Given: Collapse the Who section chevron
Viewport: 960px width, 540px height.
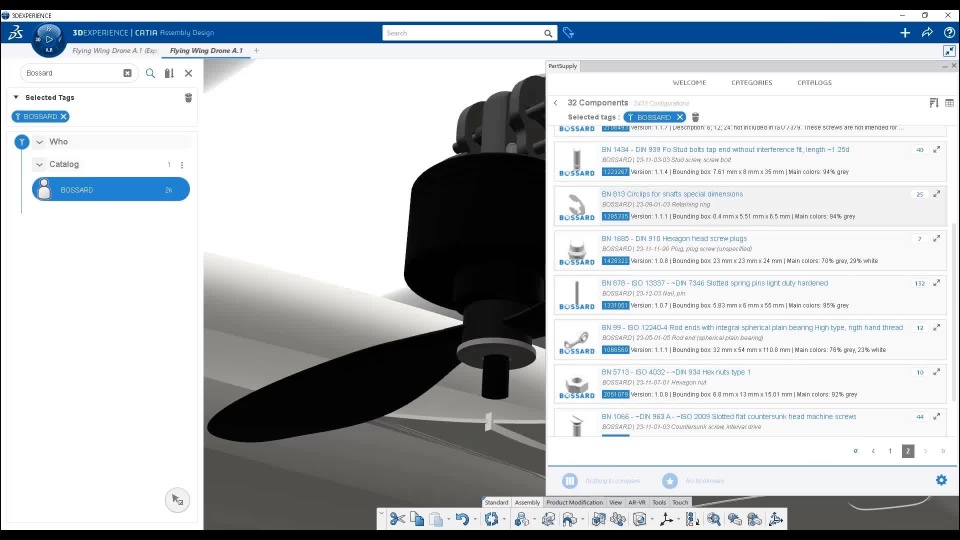Looking at the screenshot, I should [40, 142].
